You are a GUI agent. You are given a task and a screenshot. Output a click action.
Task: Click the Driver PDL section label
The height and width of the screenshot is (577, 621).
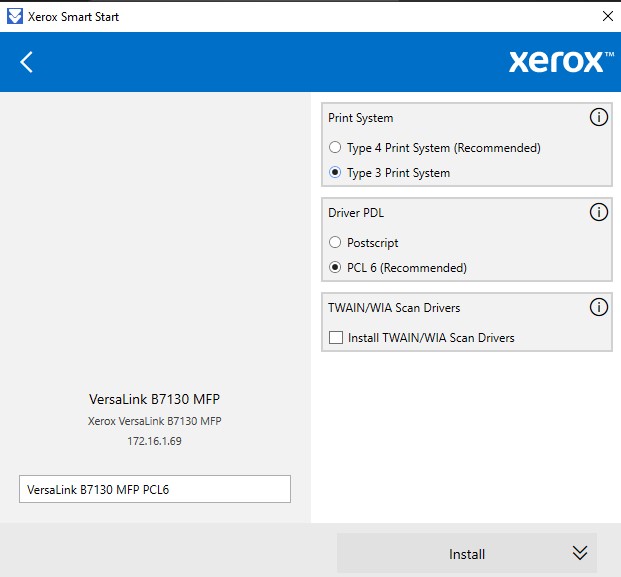point(356,213)
